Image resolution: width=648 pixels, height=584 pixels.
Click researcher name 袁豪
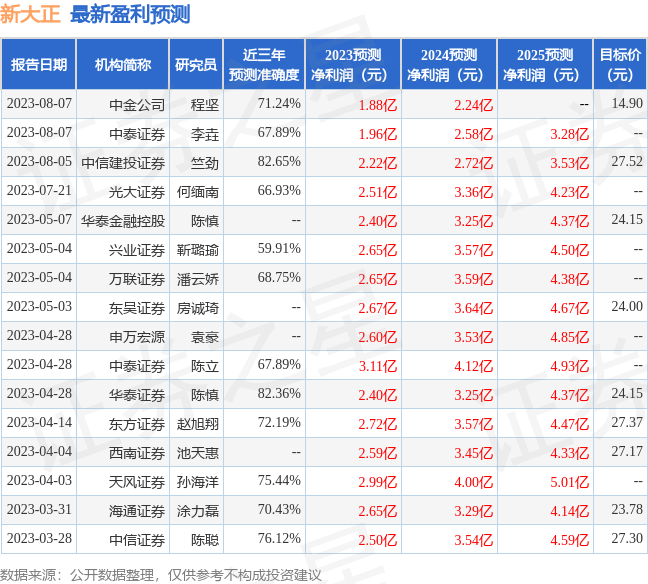[205, 336]
